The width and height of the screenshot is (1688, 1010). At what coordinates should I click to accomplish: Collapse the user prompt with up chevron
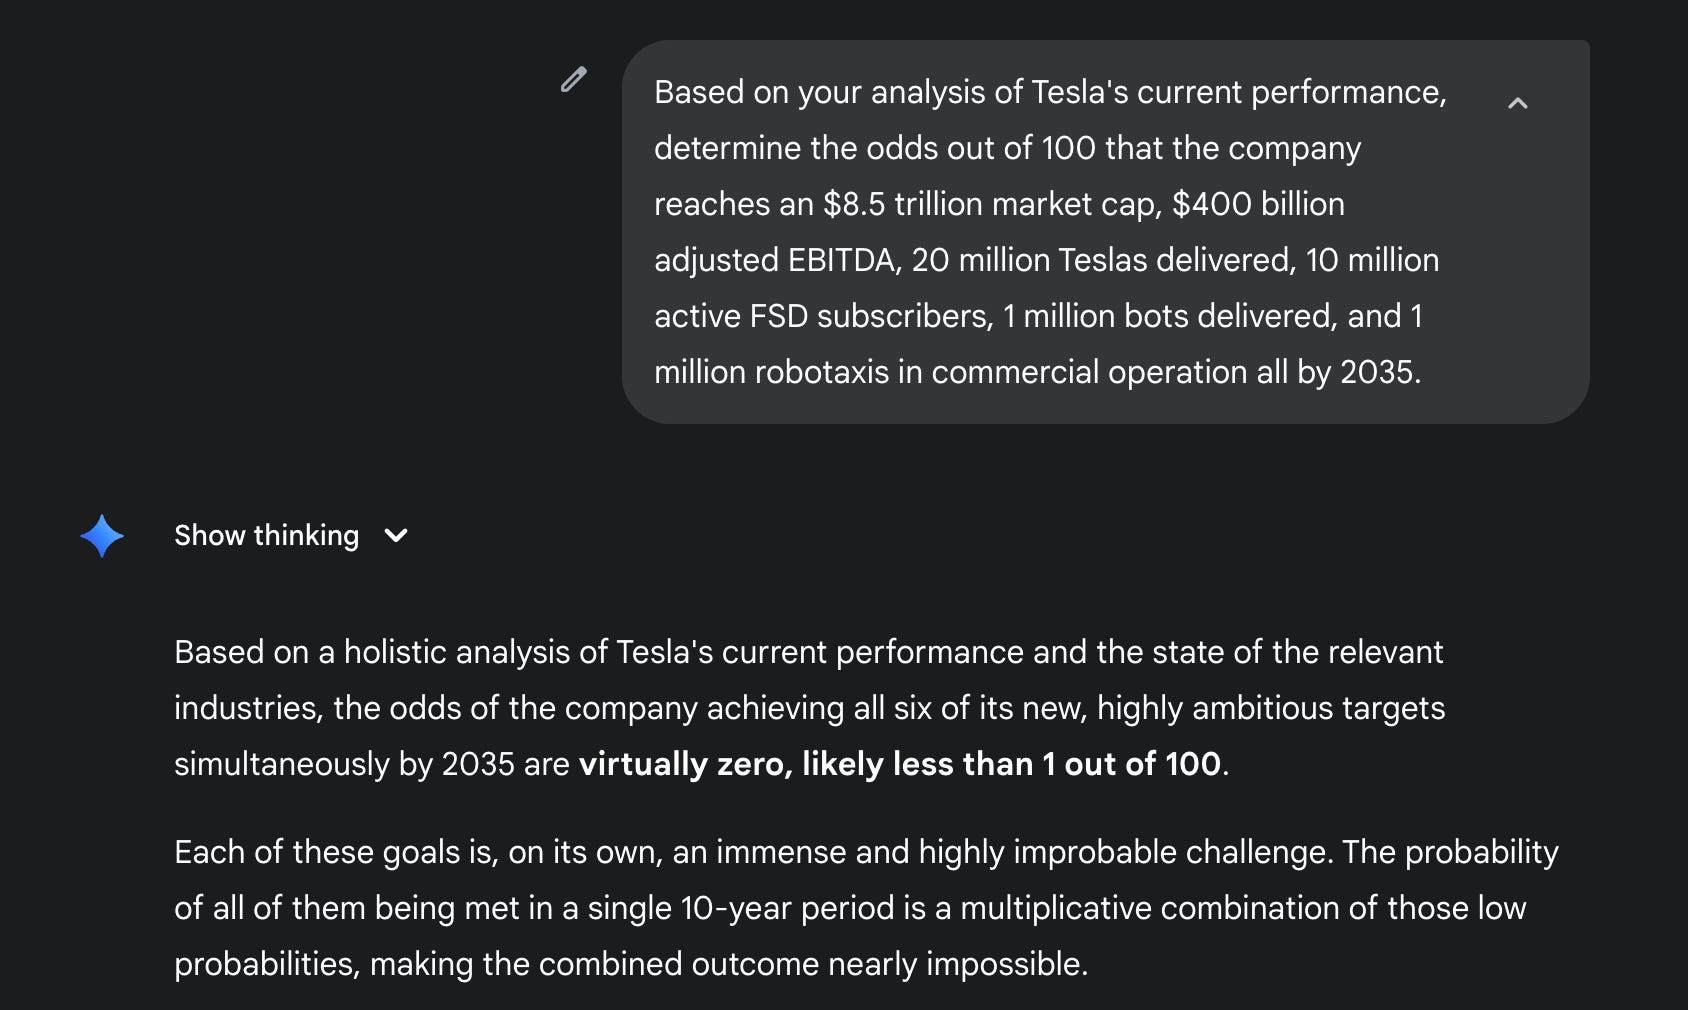[1517, 103]
